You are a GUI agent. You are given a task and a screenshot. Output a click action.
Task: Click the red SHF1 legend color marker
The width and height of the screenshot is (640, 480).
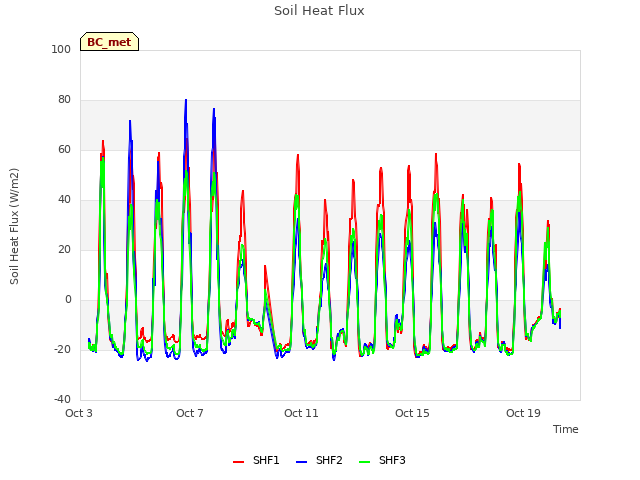(238, 462)
